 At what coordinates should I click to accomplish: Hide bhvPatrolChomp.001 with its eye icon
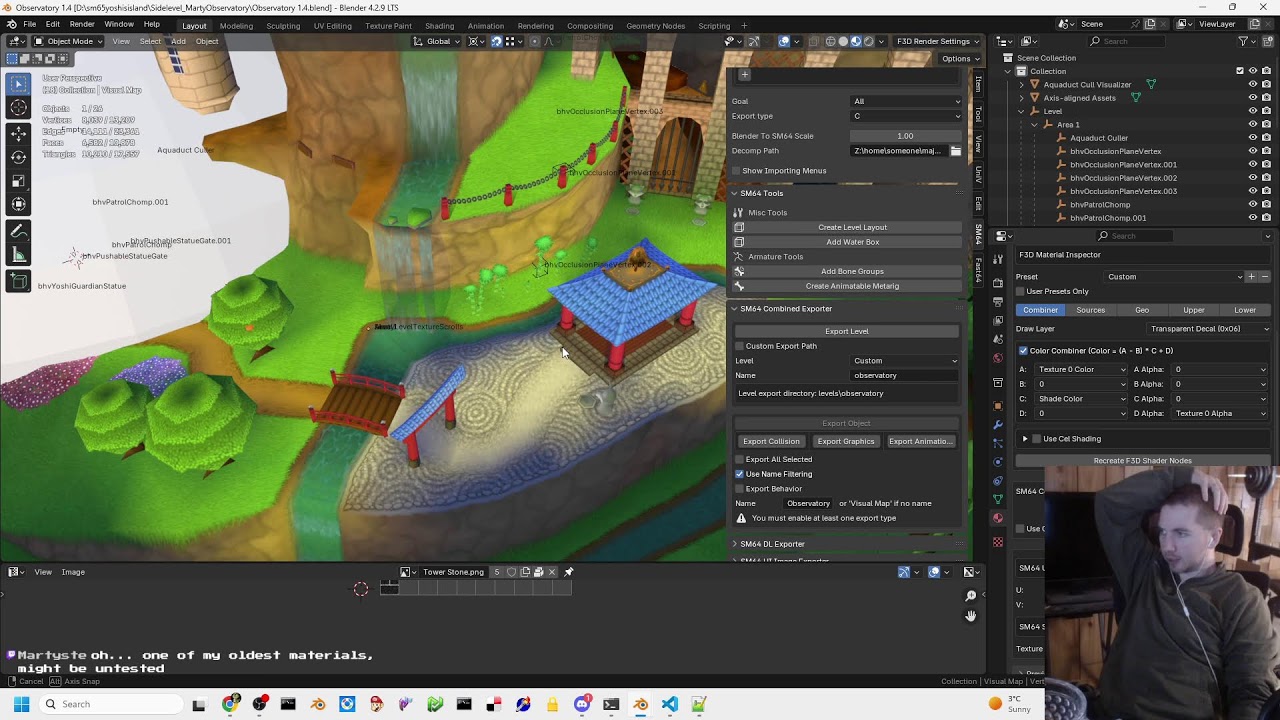click(1252, 218)
